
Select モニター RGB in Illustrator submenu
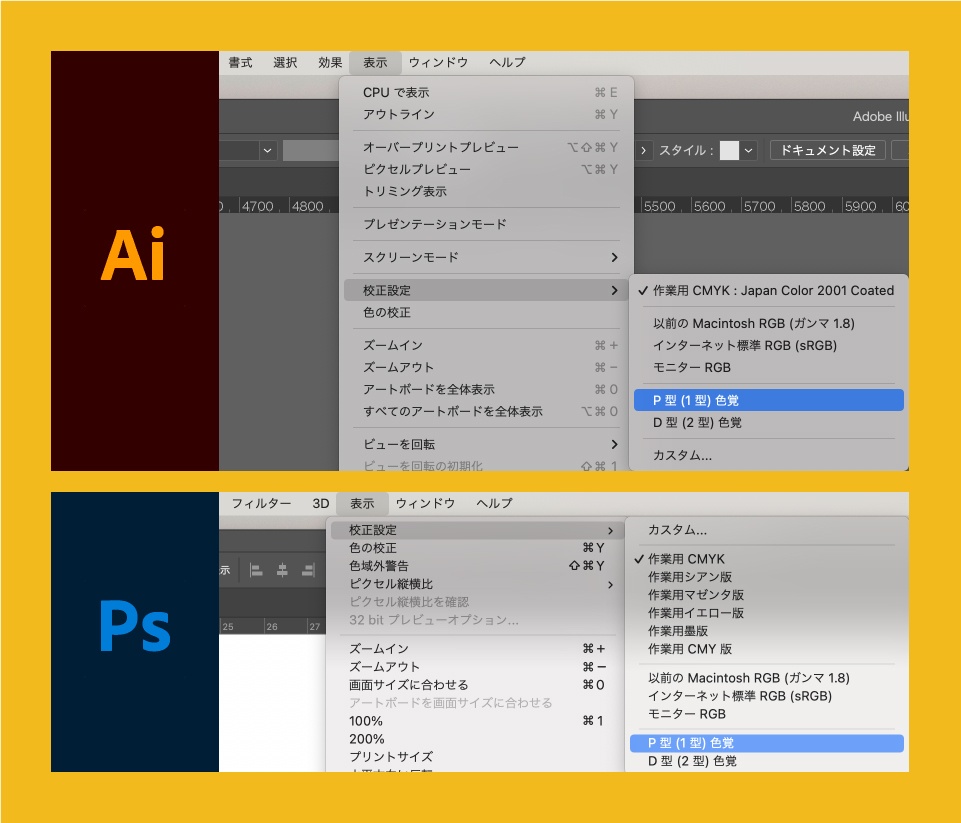click(x=769, y=368)
